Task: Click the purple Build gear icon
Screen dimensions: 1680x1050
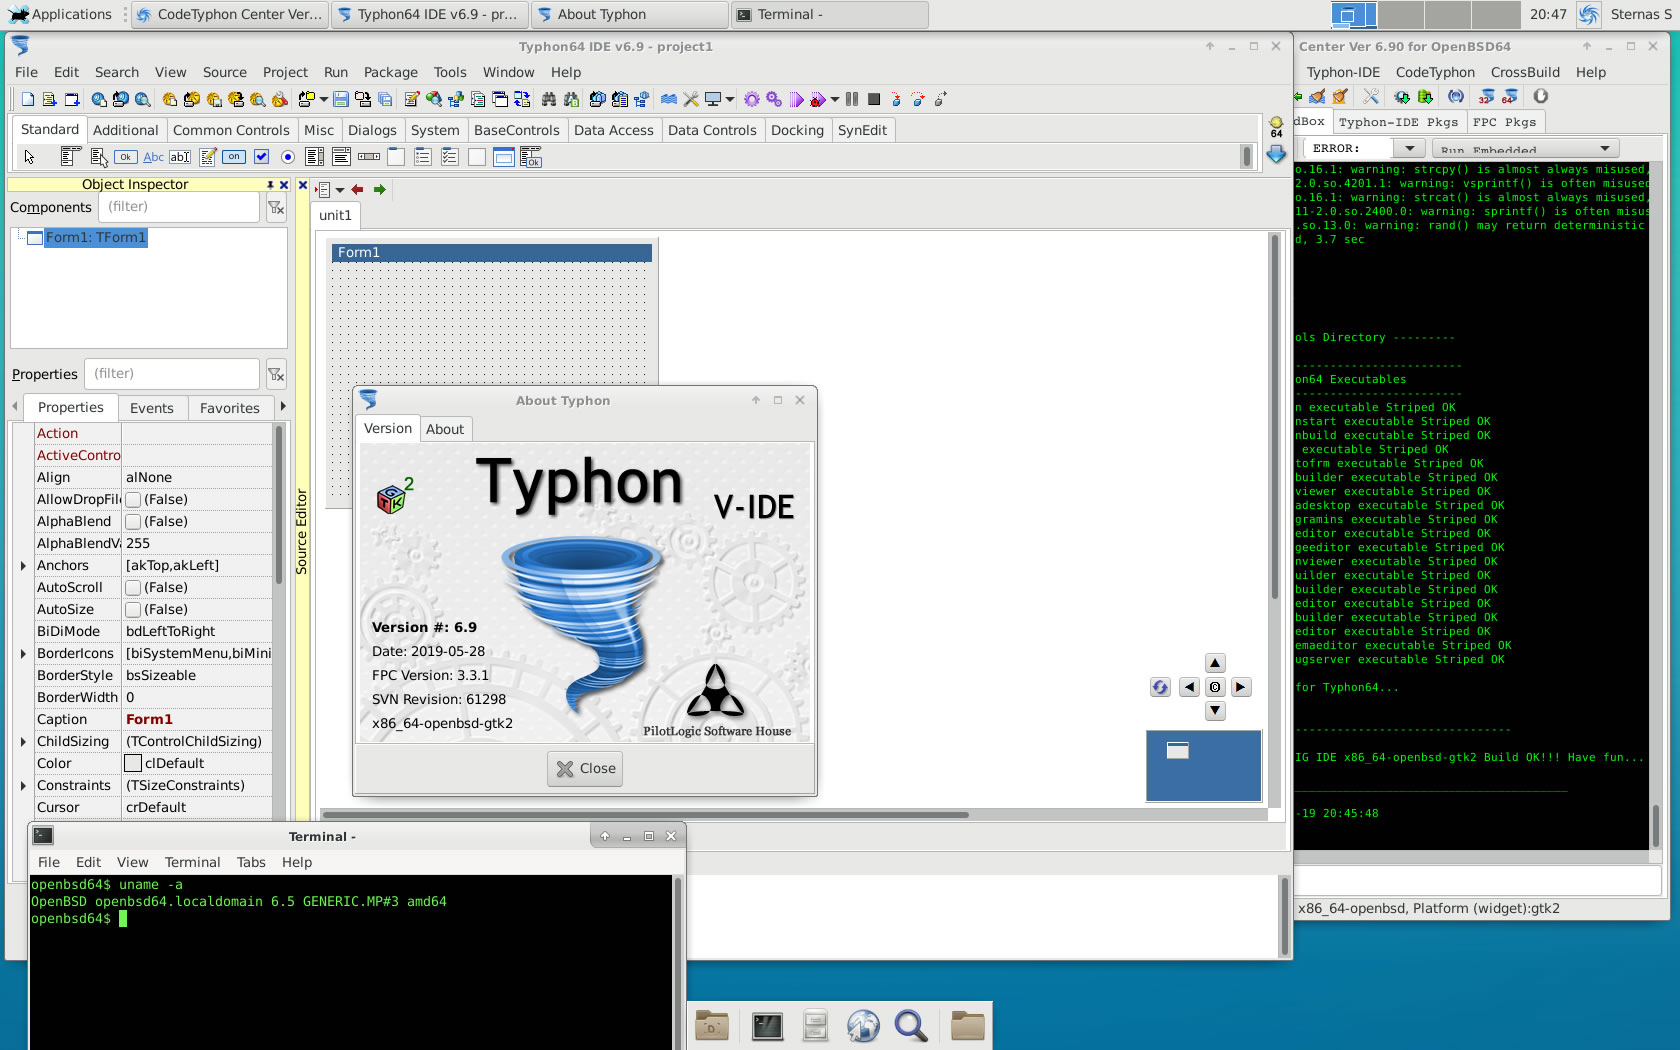Action: [x=752, y=99]
